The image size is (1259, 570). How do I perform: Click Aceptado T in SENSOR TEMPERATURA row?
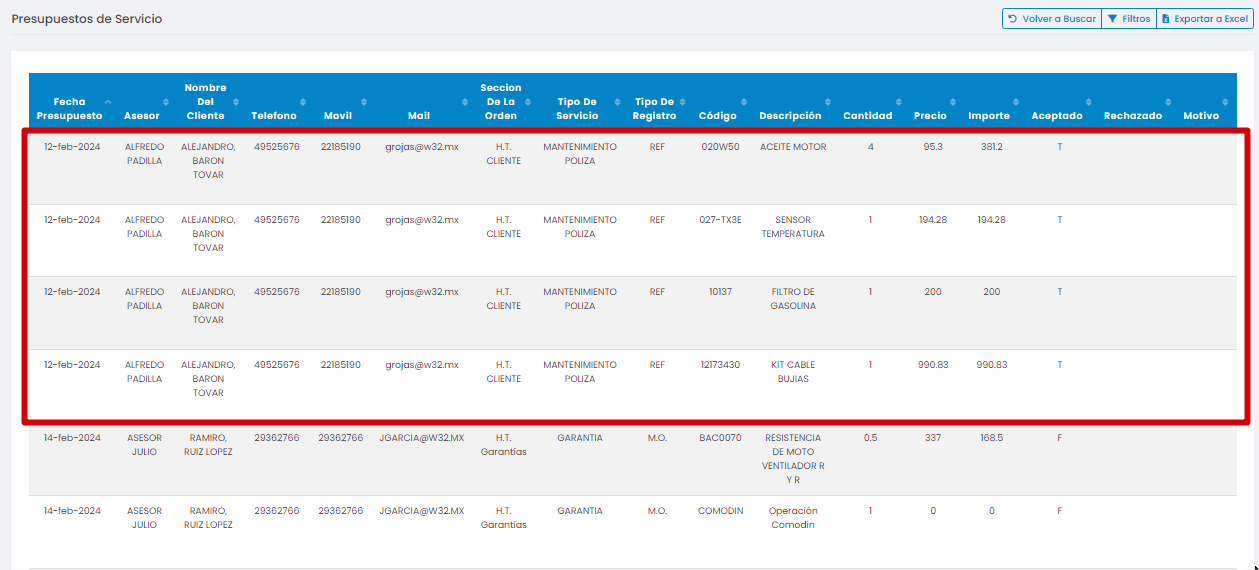click(x=1060, y=220)
